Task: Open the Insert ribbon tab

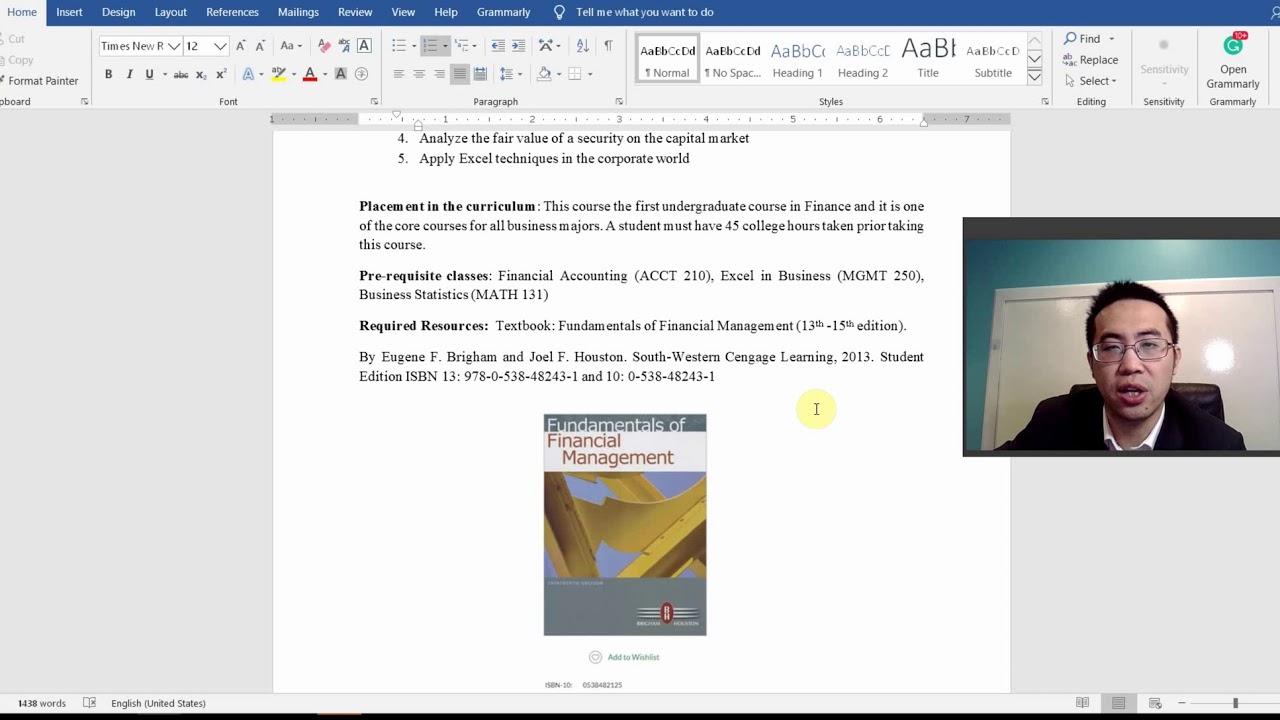Action: (x=69, y=12)
